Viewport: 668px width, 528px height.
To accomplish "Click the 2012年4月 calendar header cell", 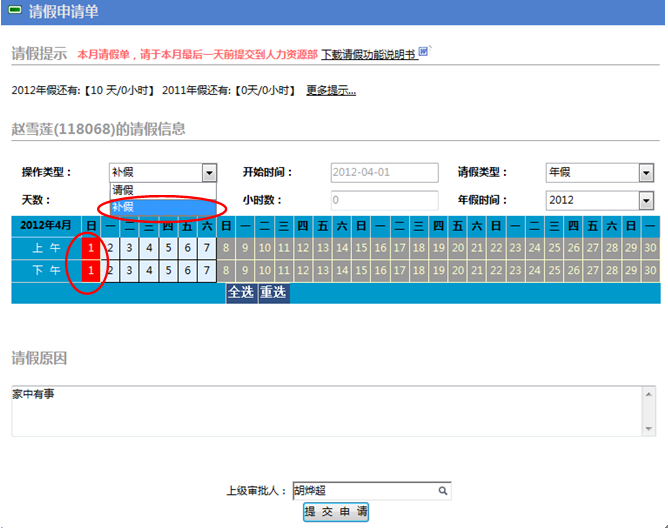I will [46, 225].
